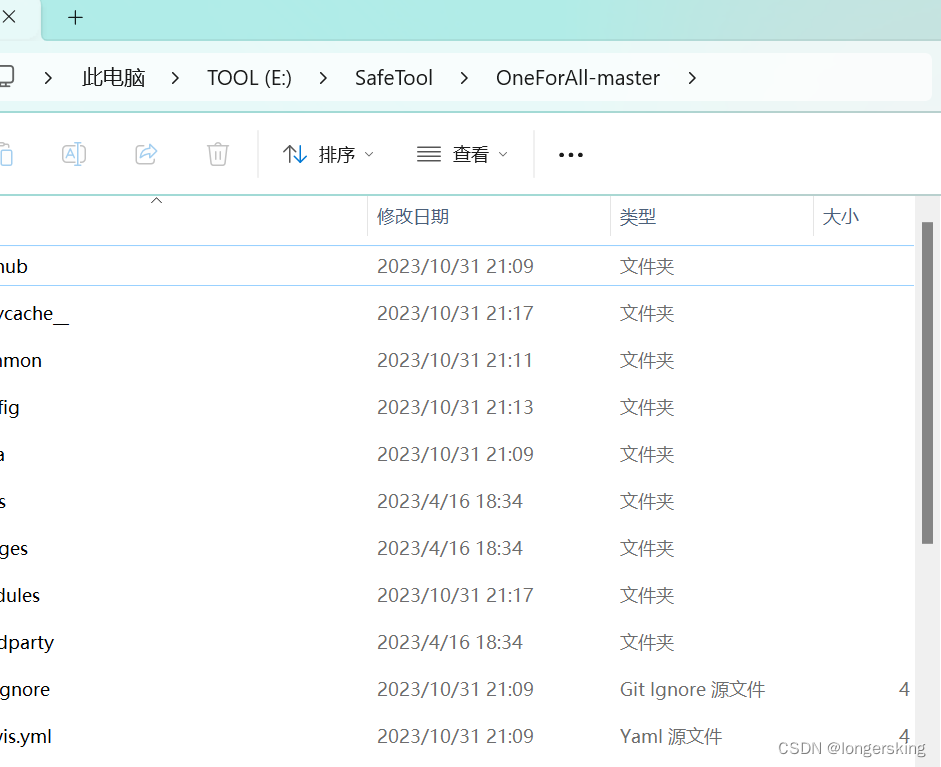
Task: Open a new tab with the plus icon
Action: [x=74, y=17]
